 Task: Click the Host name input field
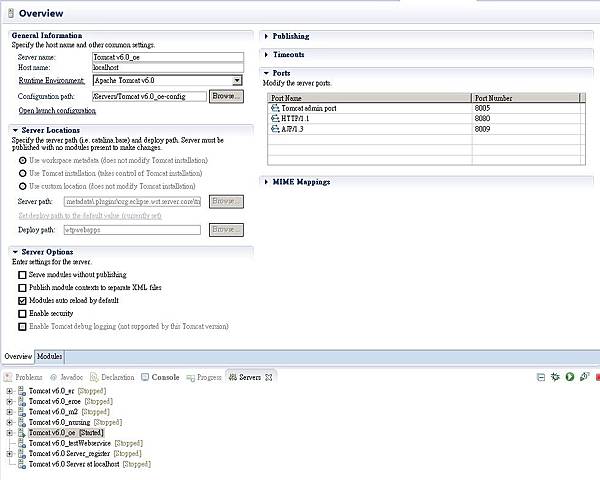tap(168, 68)
